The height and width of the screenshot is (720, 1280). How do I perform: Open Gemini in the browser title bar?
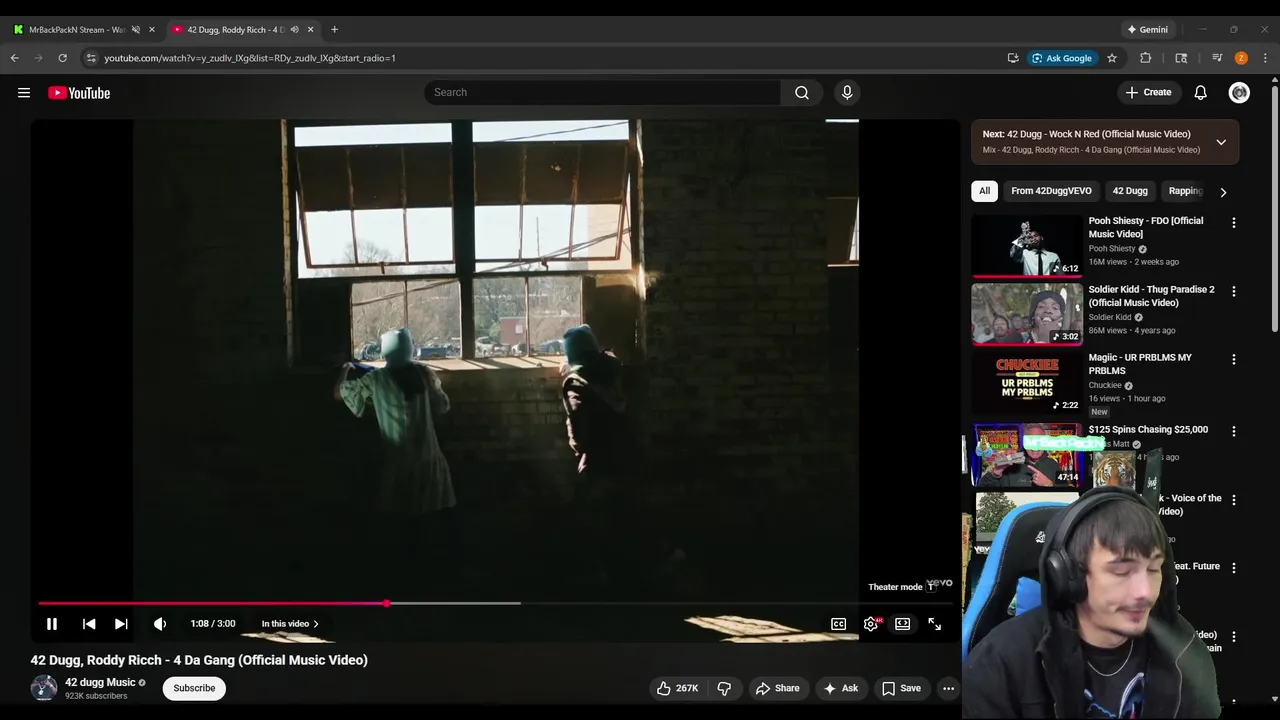1147,30
